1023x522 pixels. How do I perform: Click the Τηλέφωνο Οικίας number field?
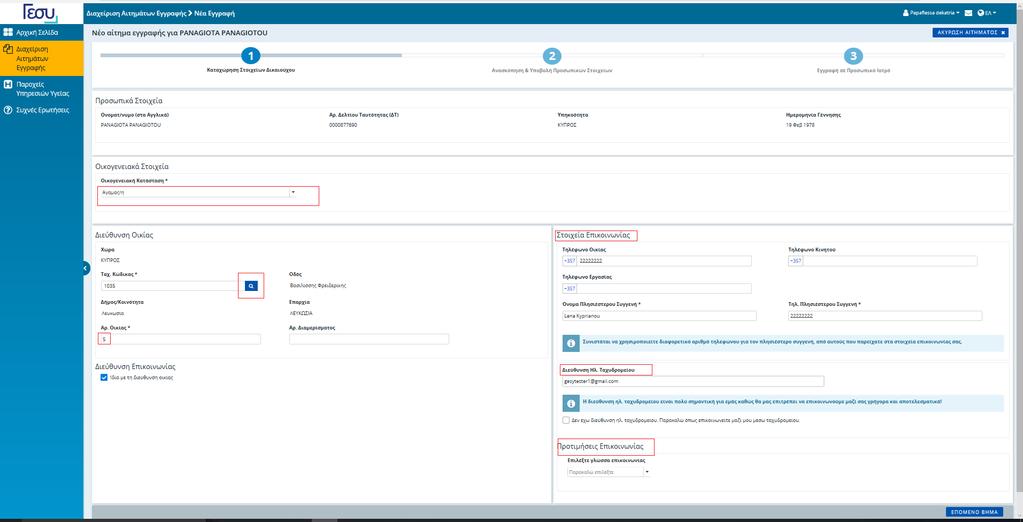(x=664, y=261)
